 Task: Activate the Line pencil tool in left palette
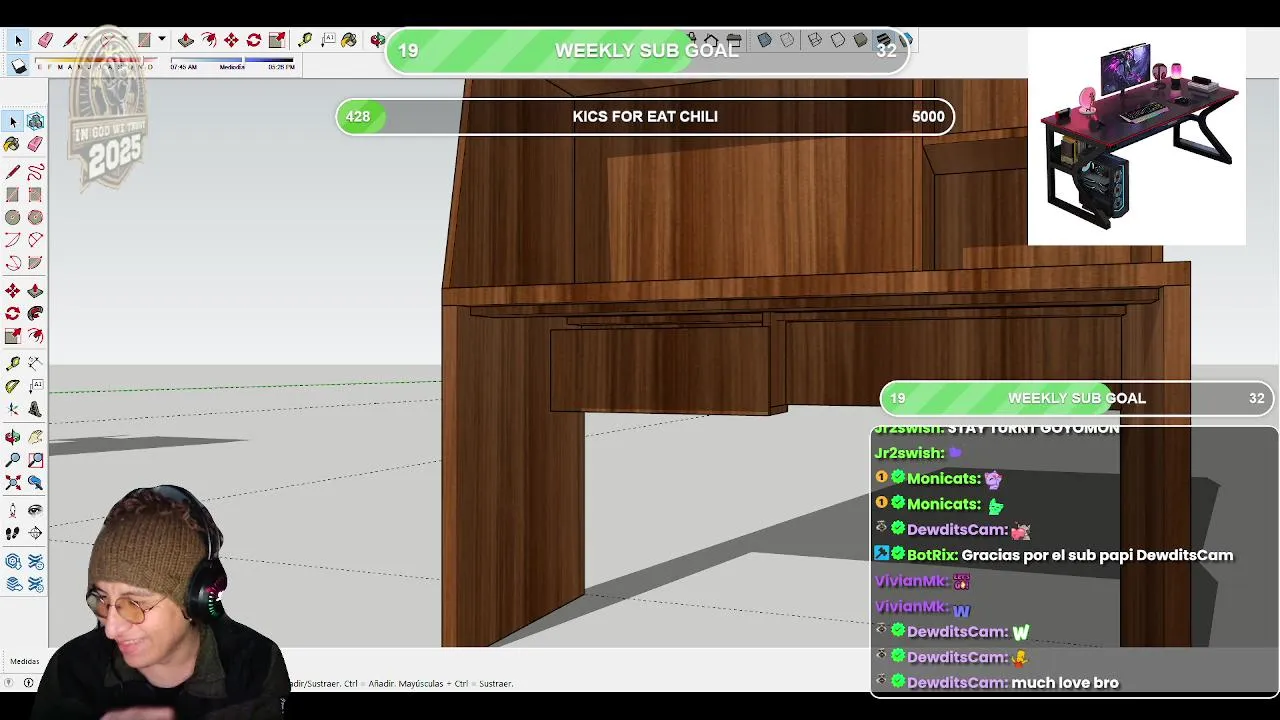[x=13, y=172]
